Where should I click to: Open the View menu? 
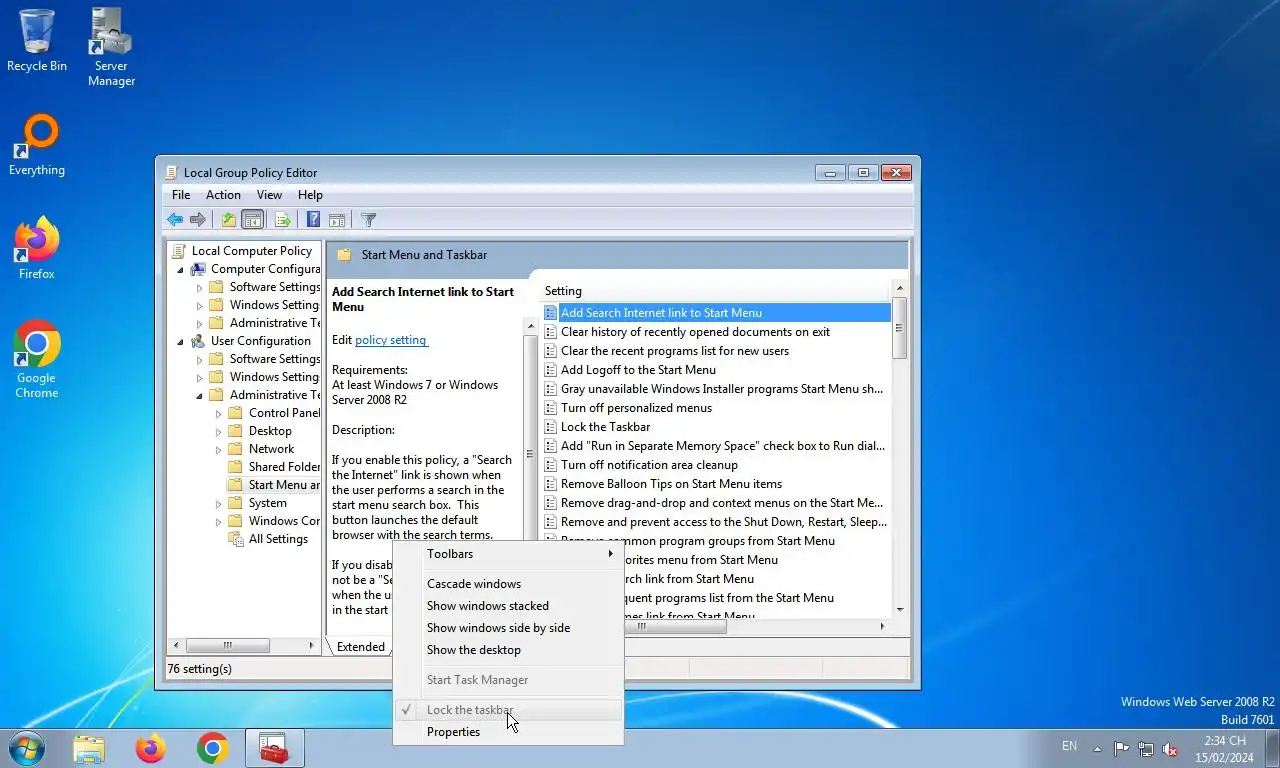tap(269, 195)
